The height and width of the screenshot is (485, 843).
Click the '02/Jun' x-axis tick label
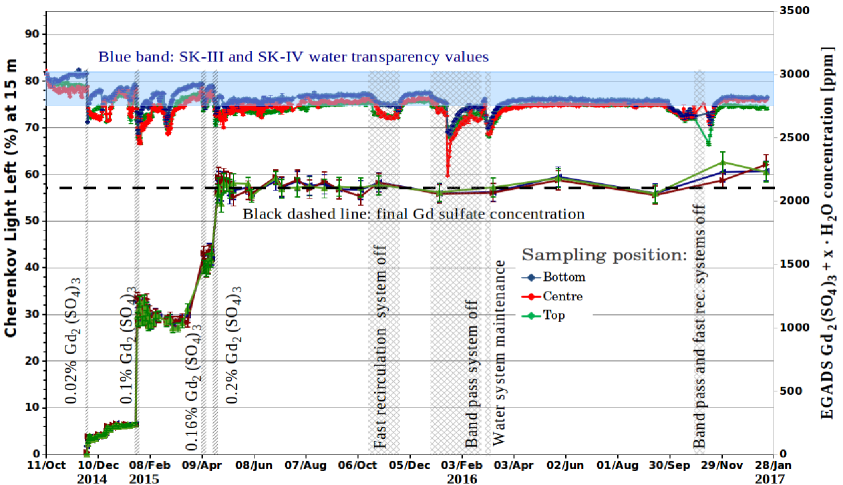click(x=566, y=466)
